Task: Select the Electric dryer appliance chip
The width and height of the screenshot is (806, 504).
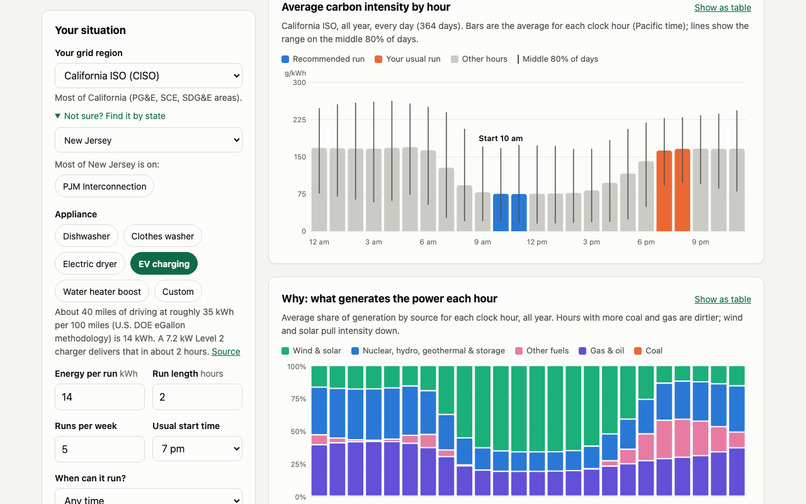Action: [90, 264]
